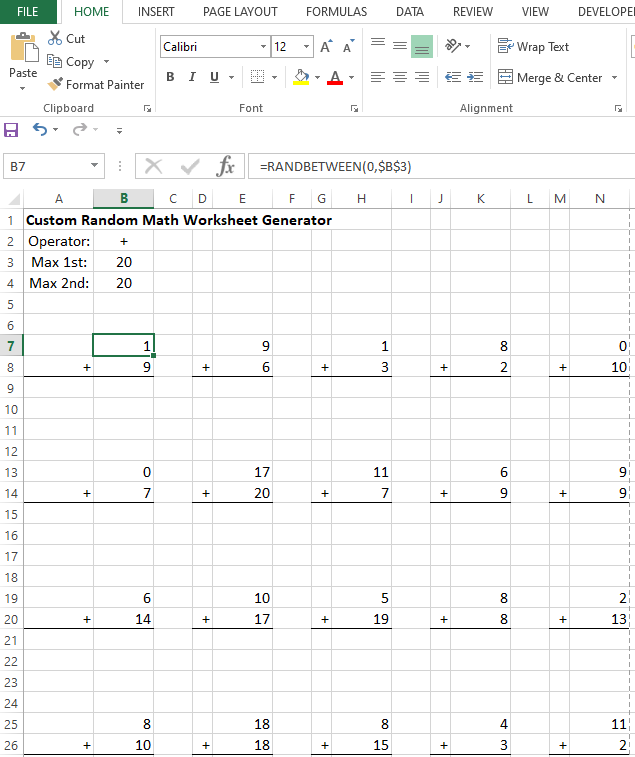Click the Center align icon

pyautogui.click(x=399, y=77)
